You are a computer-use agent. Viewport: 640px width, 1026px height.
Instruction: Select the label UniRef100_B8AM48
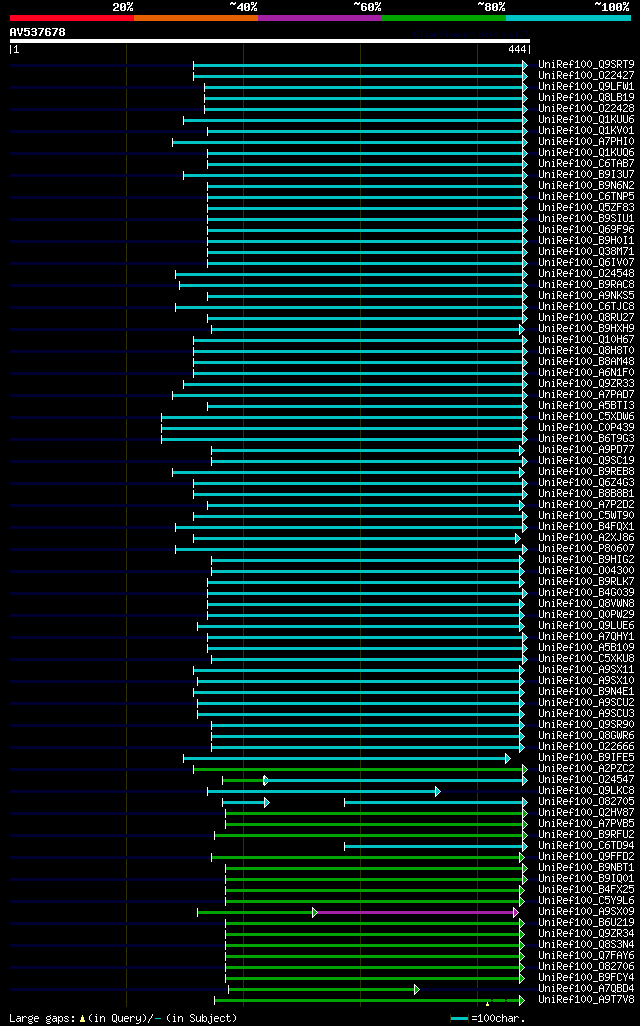click(586, 362)
